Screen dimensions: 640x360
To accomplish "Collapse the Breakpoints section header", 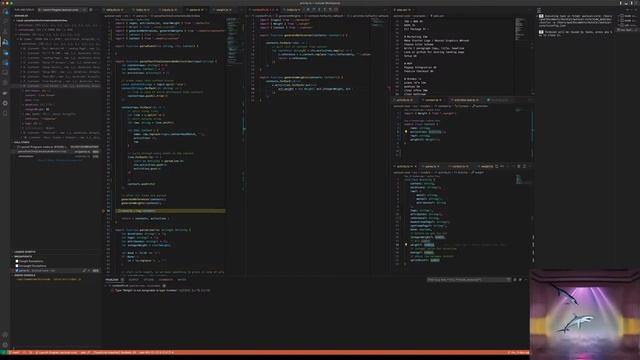I will click(23, 256).
